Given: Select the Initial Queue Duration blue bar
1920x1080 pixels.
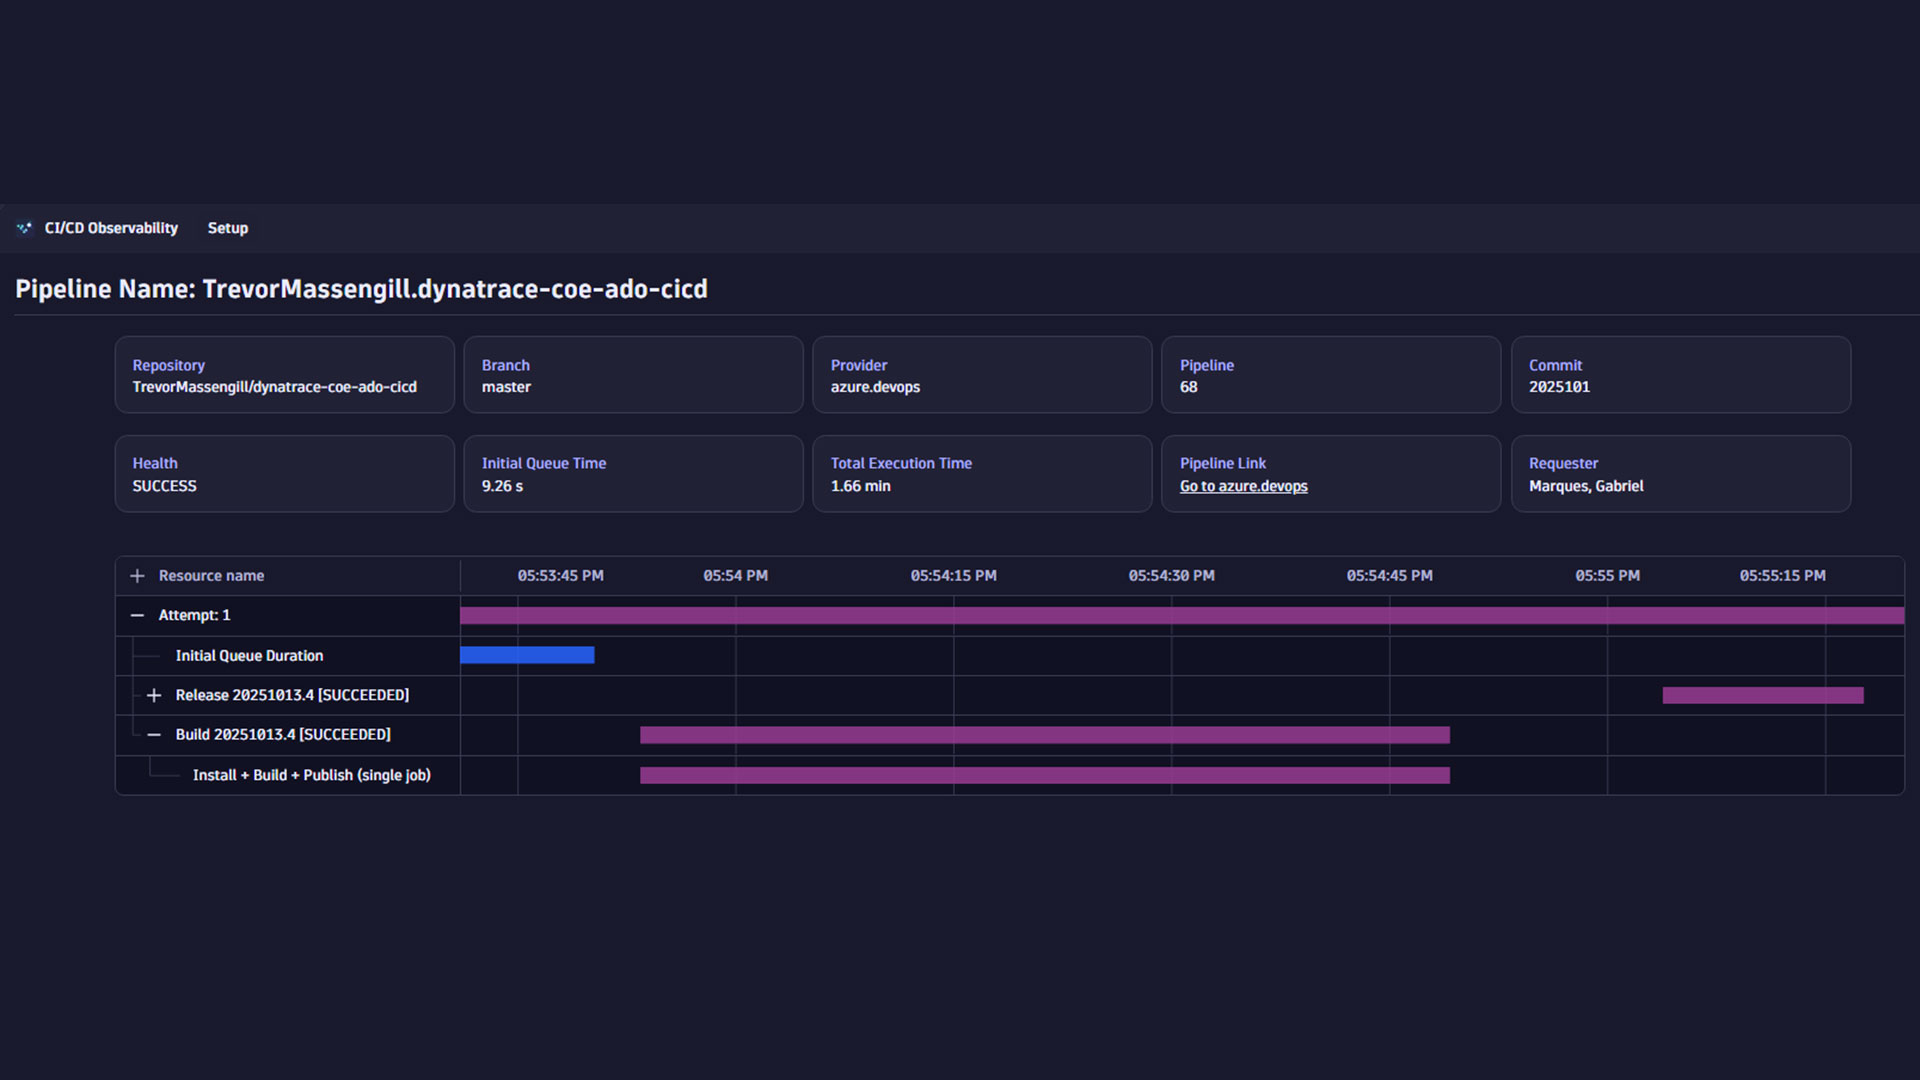Looking at the screenshot, I should click(527, 655).
